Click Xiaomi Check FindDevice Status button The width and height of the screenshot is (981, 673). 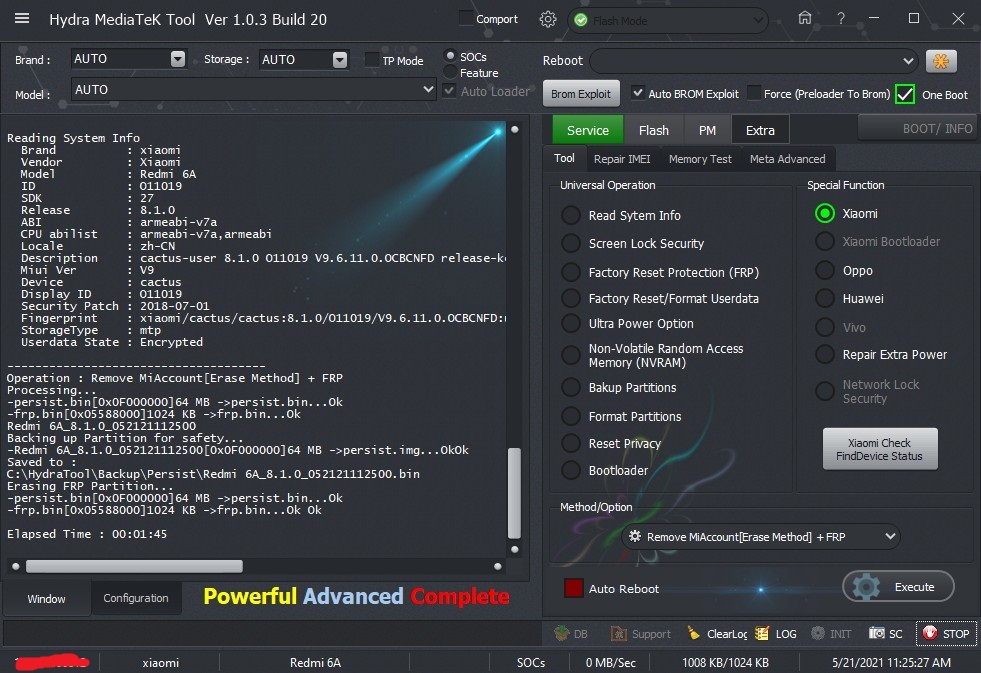880,449
